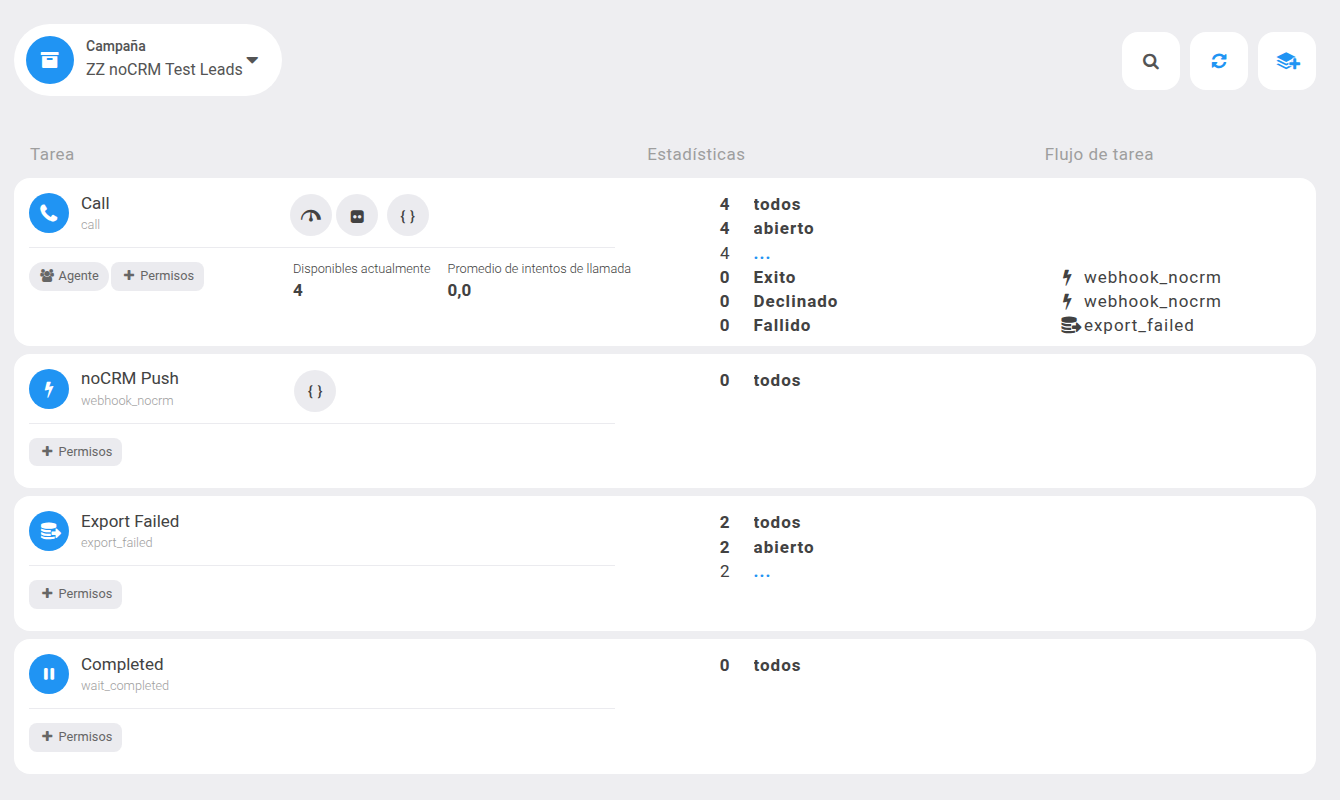
Task: Click 'Fallido' in Call statistics
Action: 782,325
